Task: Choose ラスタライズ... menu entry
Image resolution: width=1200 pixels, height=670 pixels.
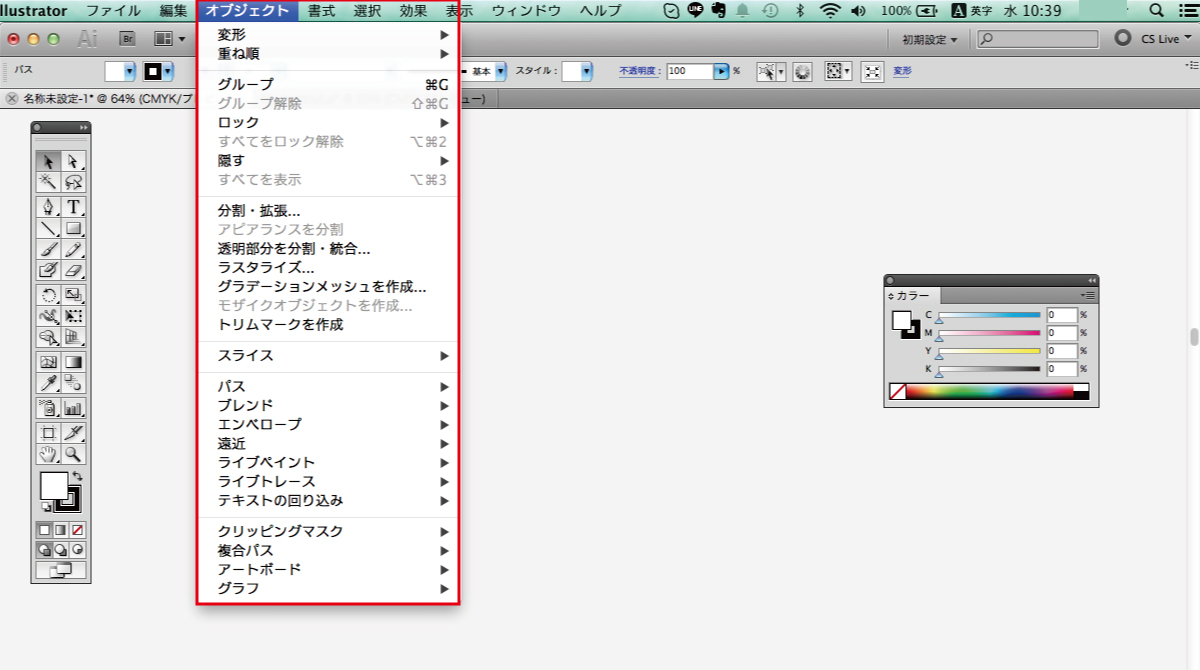Action: (328, 268)
